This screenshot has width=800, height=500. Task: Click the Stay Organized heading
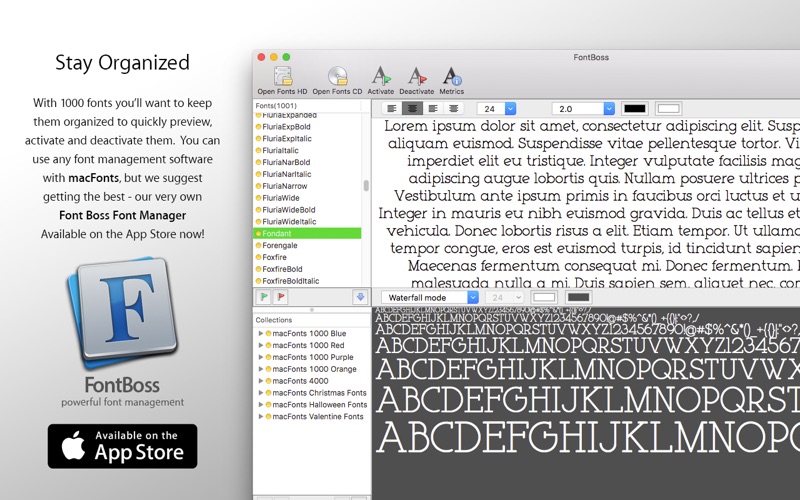coord(122,63)
